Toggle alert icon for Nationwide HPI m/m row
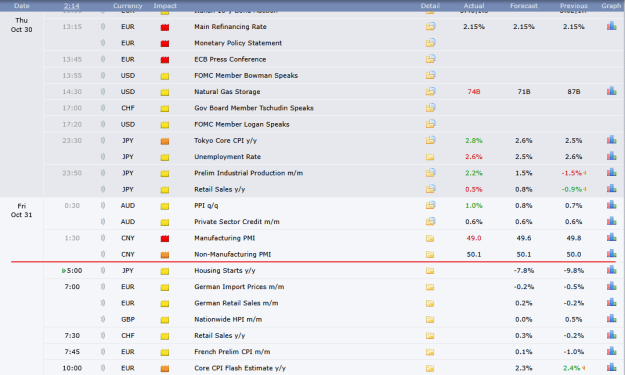The image size is (625, 375). (x=103, y=319)
